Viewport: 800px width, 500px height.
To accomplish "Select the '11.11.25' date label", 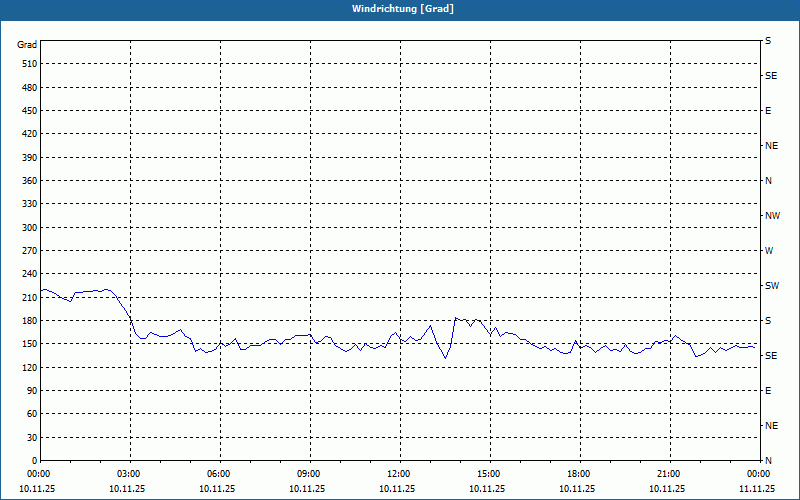I will click(x=757, y=489).
